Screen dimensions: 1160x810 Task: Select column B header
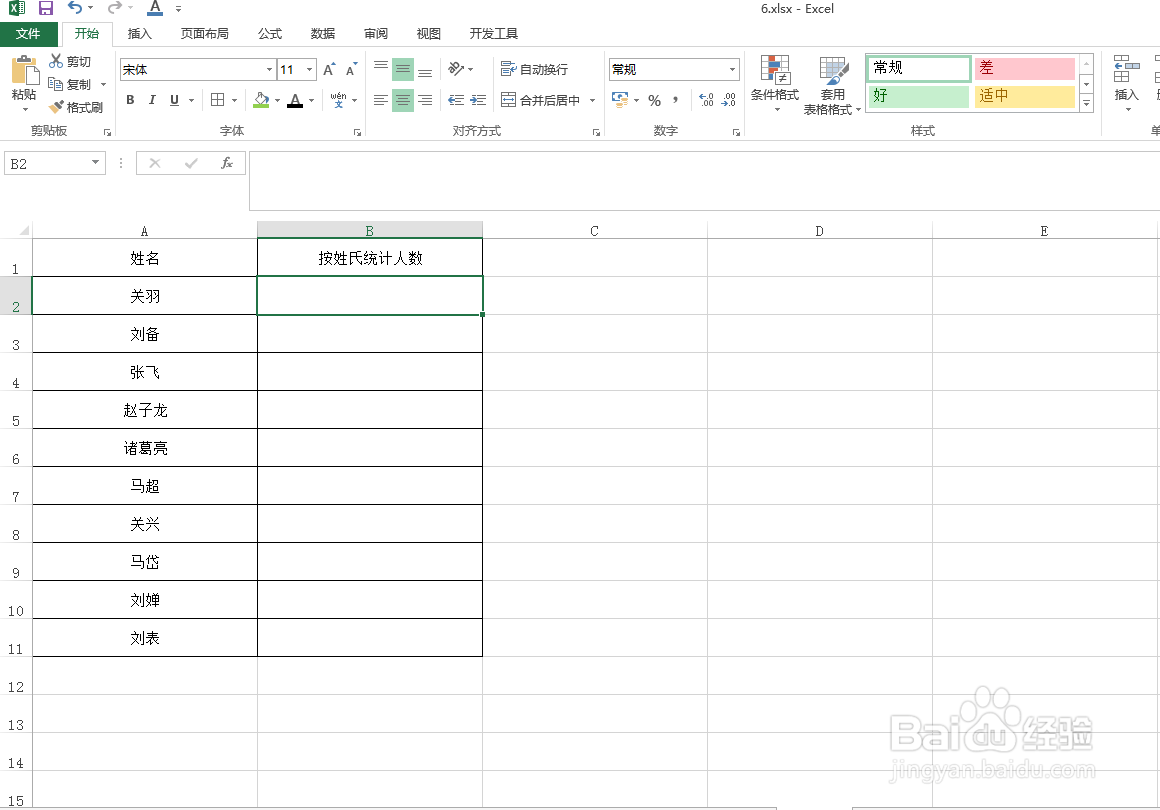(369, 230)
